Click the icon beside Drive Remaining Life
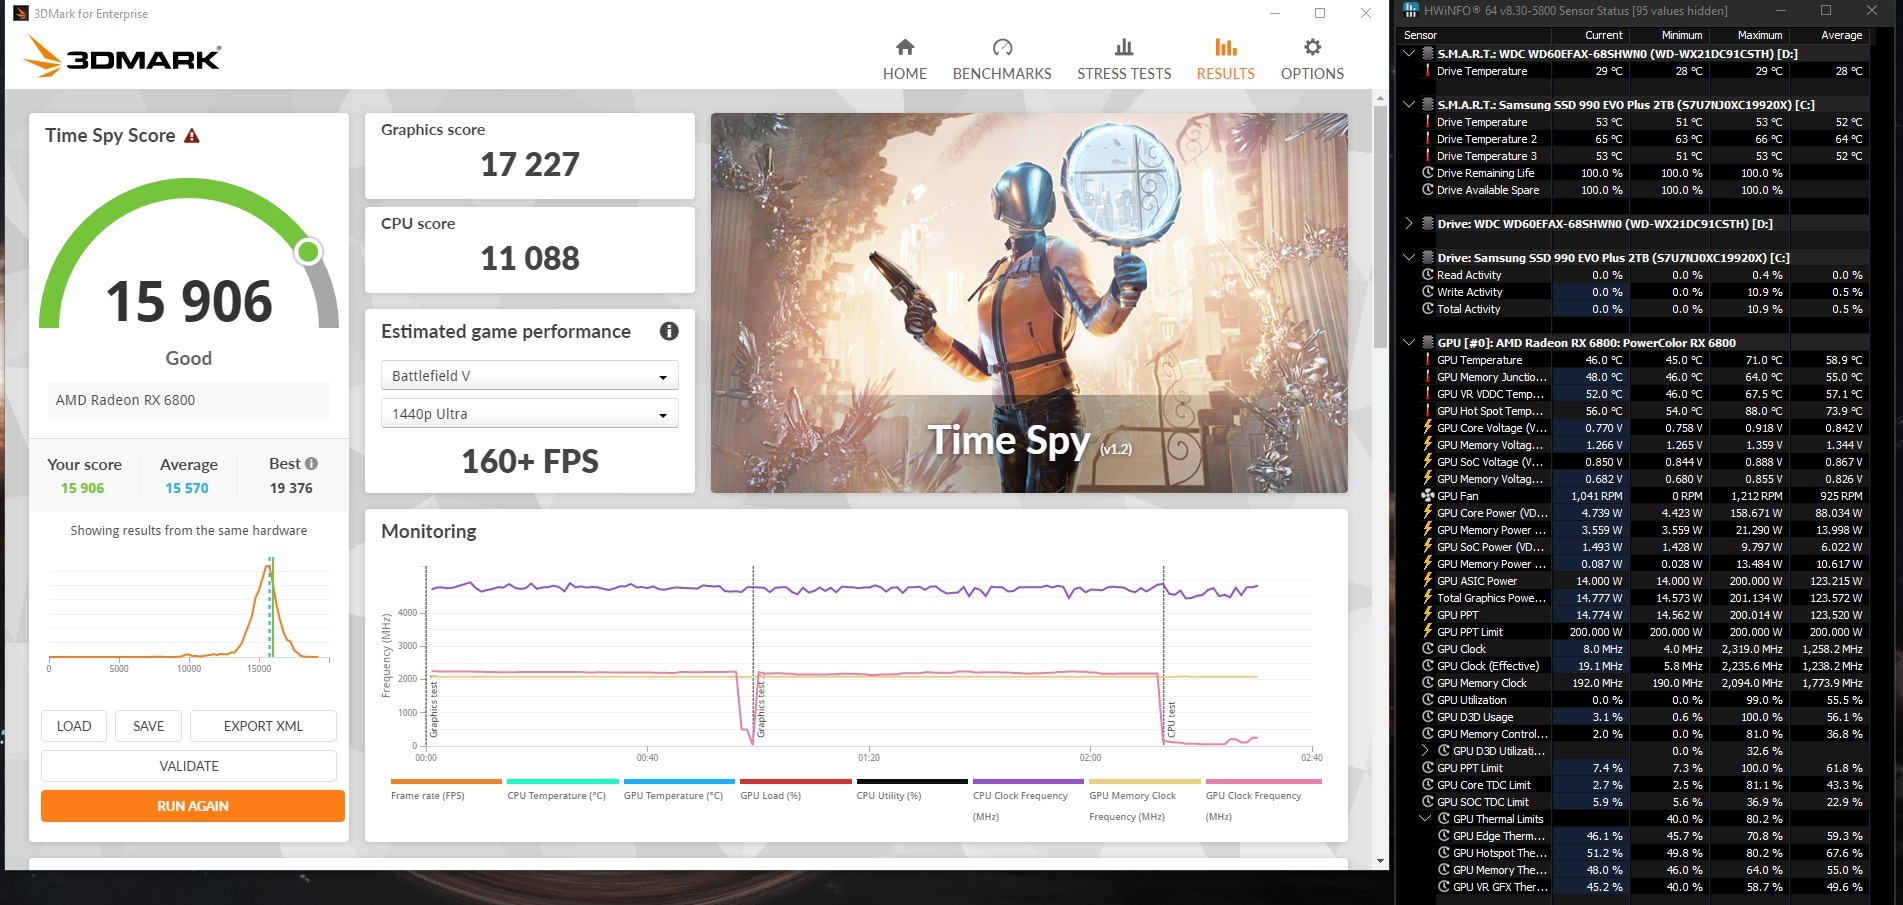 click(1428, 173)
